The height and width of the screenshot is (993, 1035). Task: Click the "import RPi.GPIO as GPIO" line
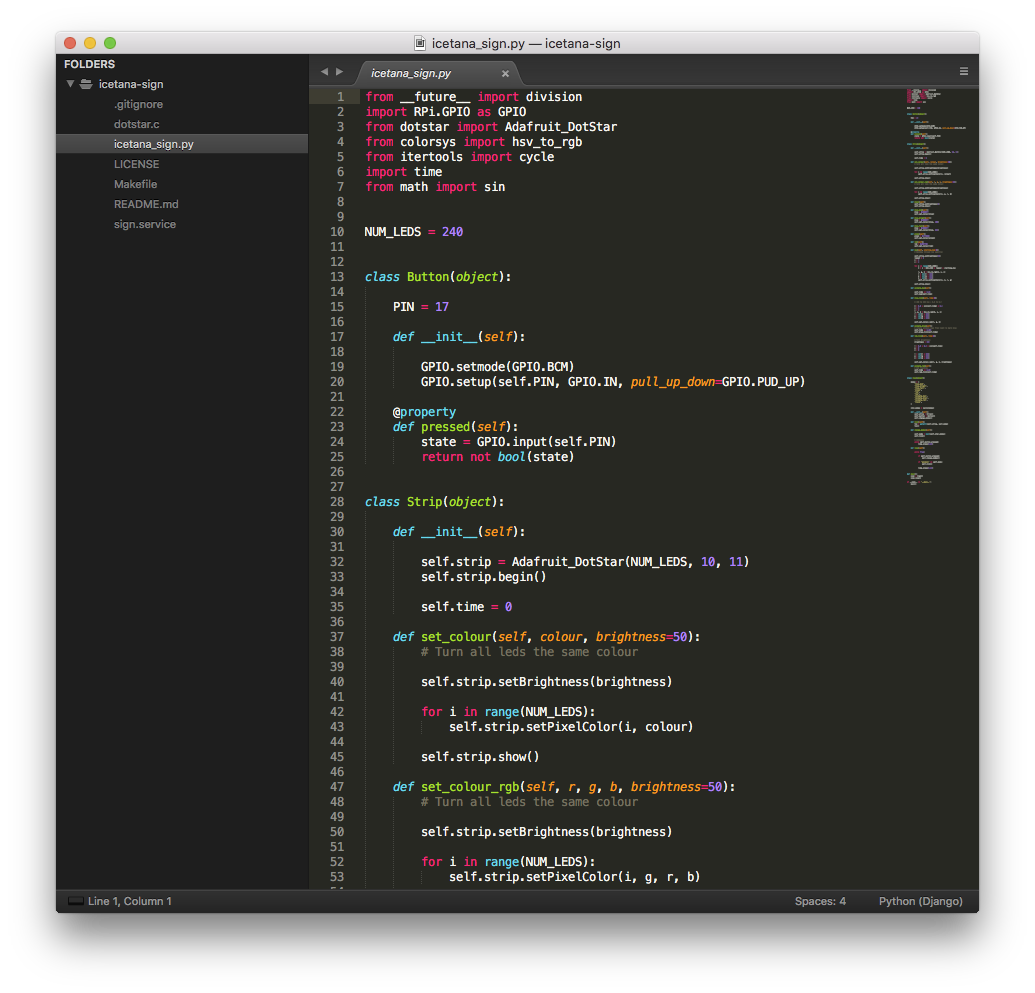pos(446,112)
